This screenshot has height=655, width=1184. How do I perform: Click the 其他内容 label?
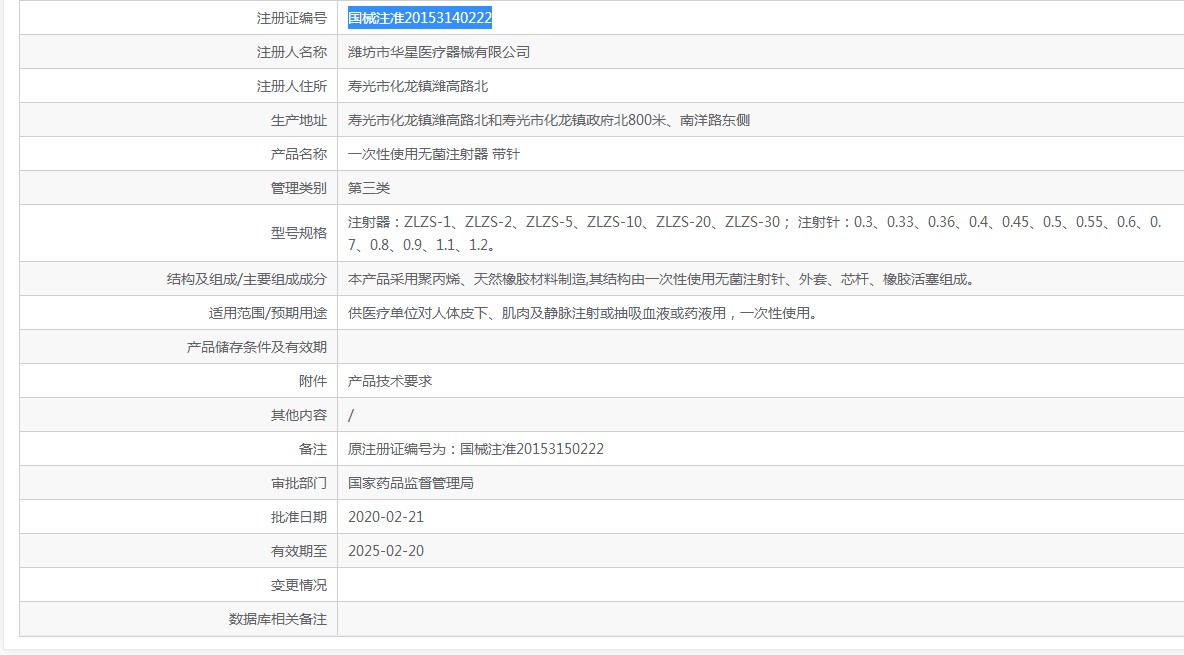[x=299, y=416]
